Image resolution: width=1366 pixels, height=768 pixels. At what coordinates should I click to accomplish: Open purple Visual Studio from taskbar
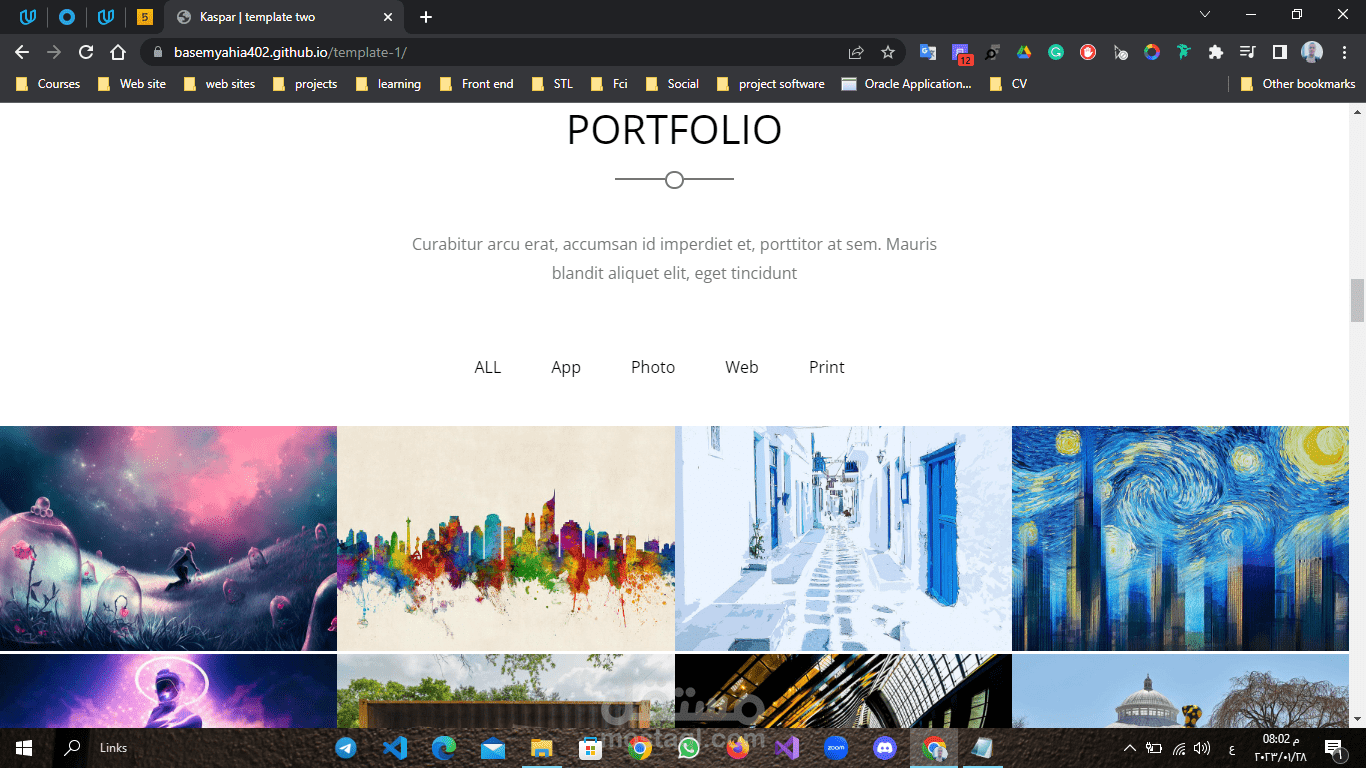pyautogui.click(x=787, y=748)
